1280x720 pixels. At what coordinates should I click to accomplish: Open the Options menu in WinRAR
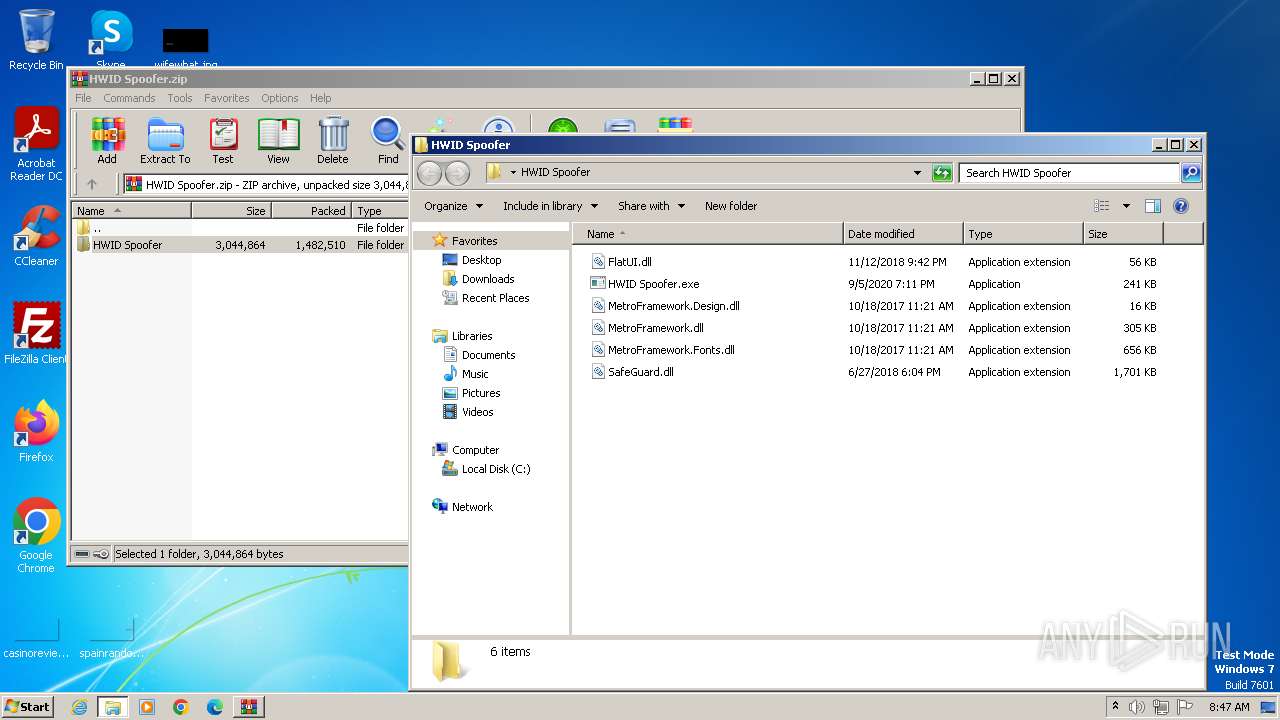tap(280, 98)
